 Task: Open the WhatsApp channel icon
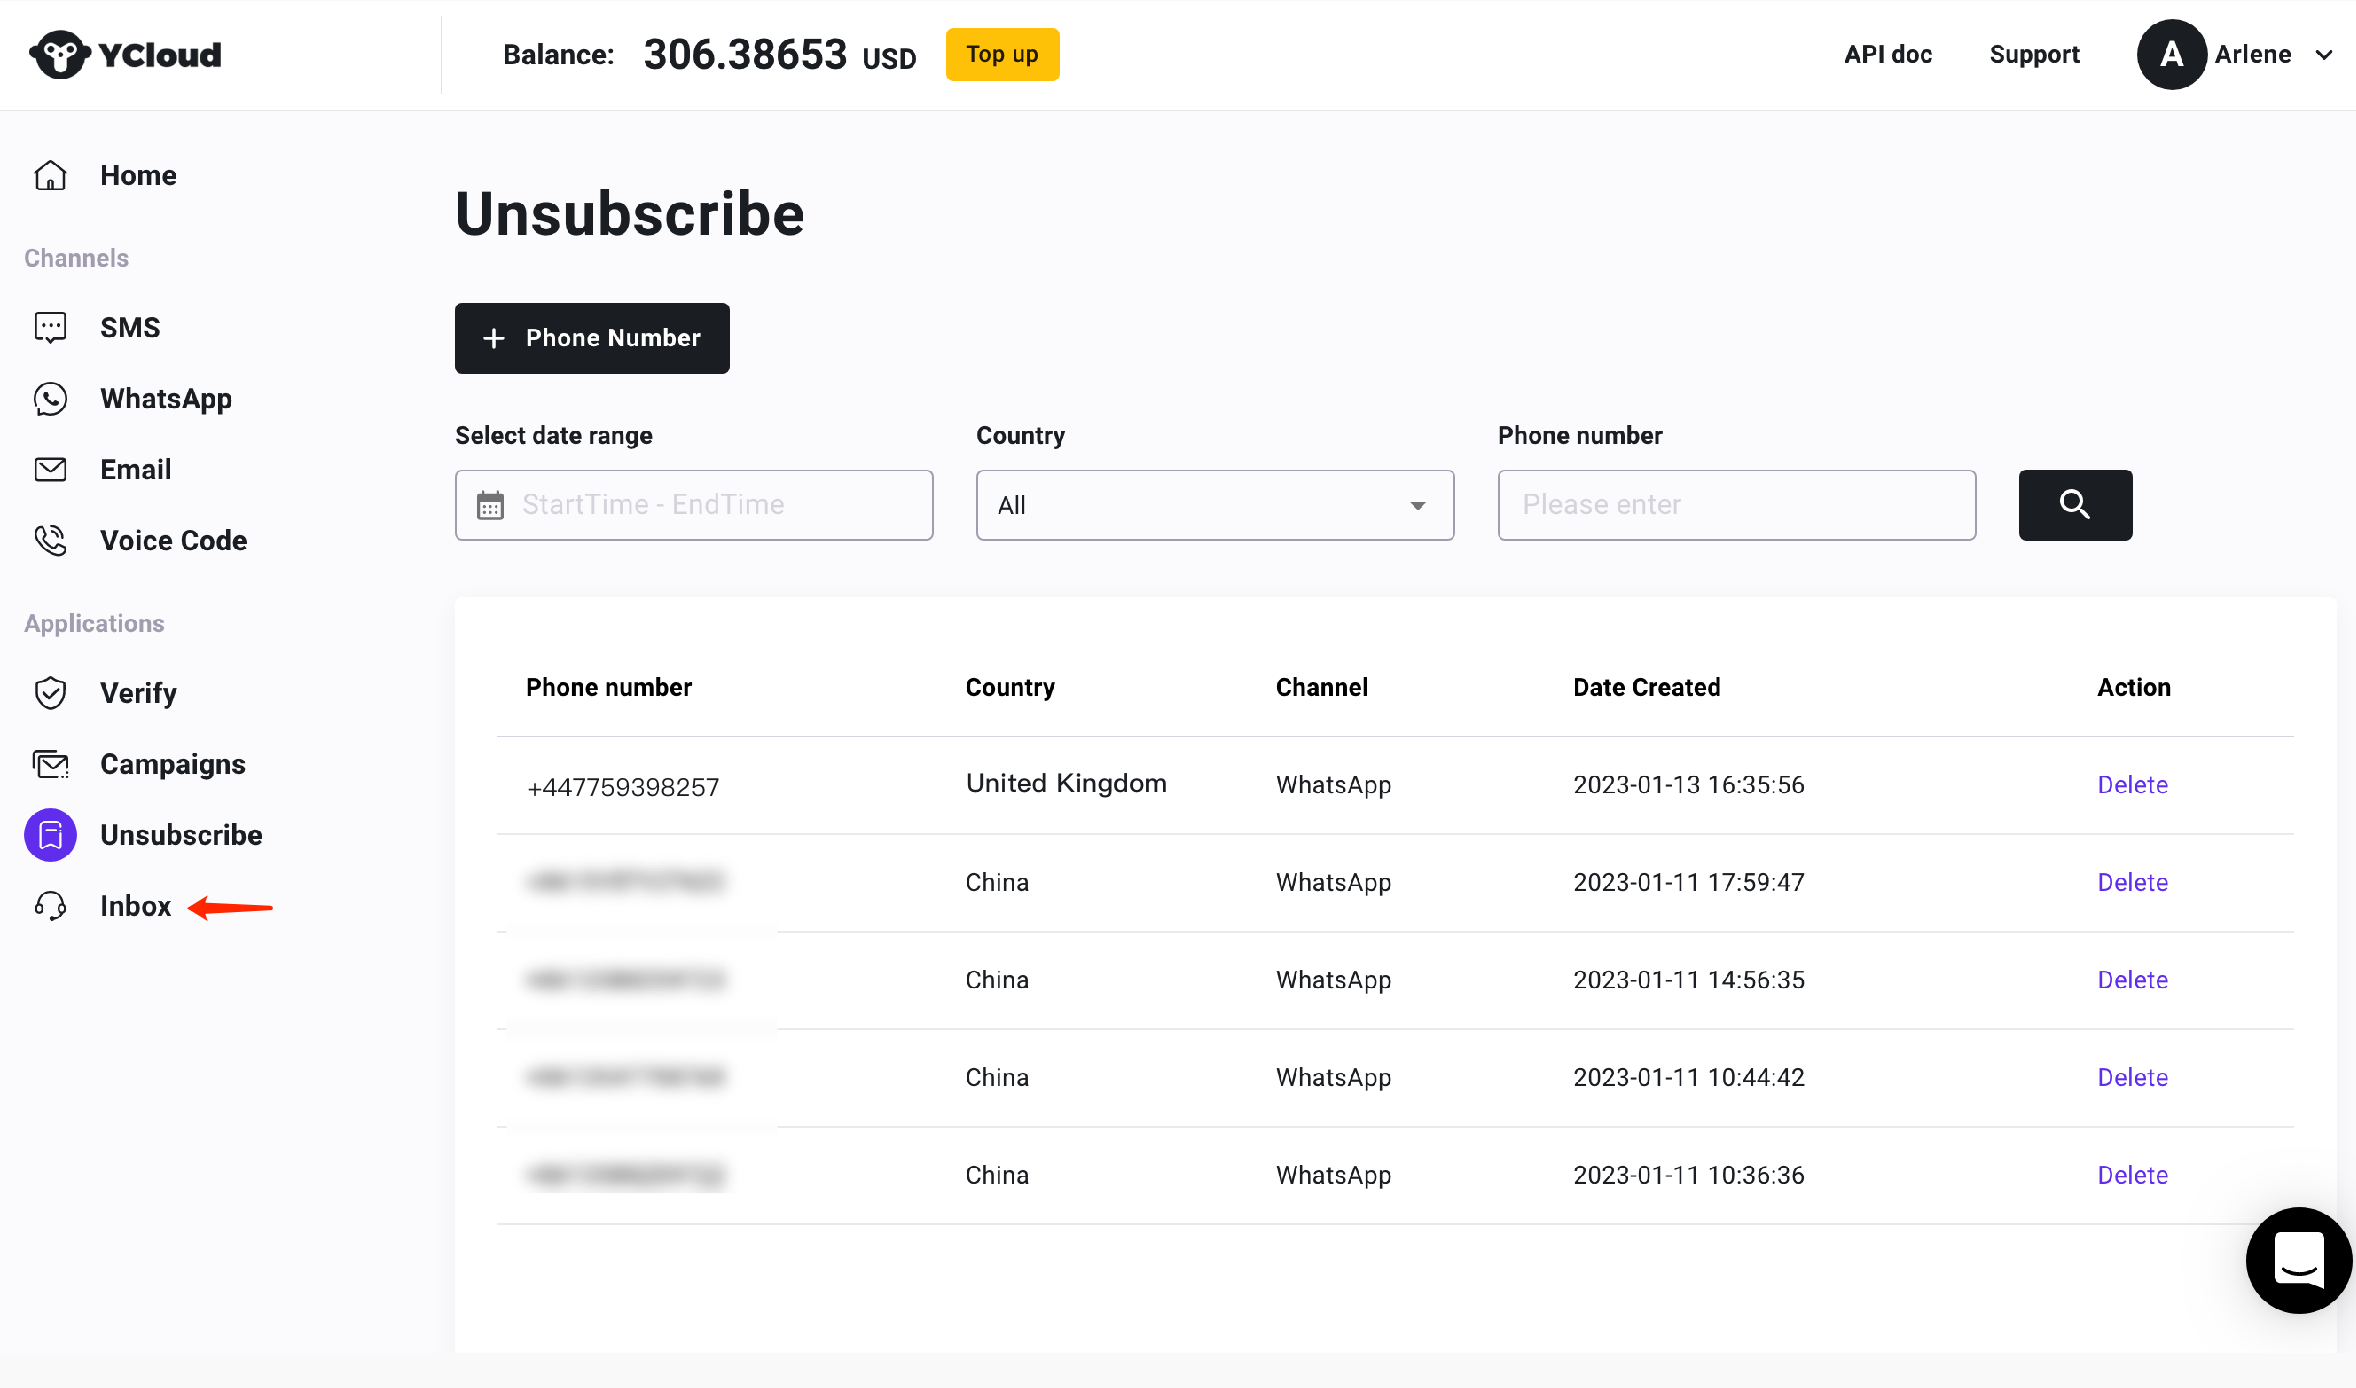(x=50, y=399)
